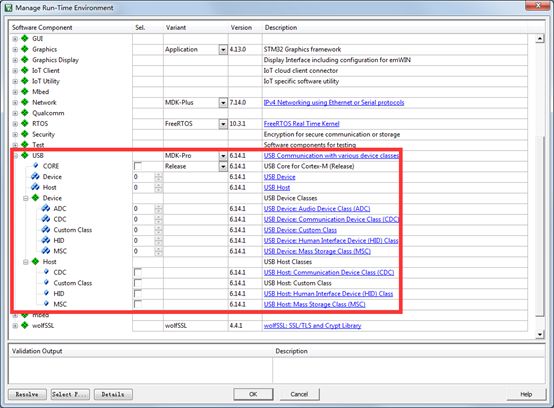Click the green diamond of USB Device classes group
This screenshot has width=554, height=408.
[x=35, y=197]
